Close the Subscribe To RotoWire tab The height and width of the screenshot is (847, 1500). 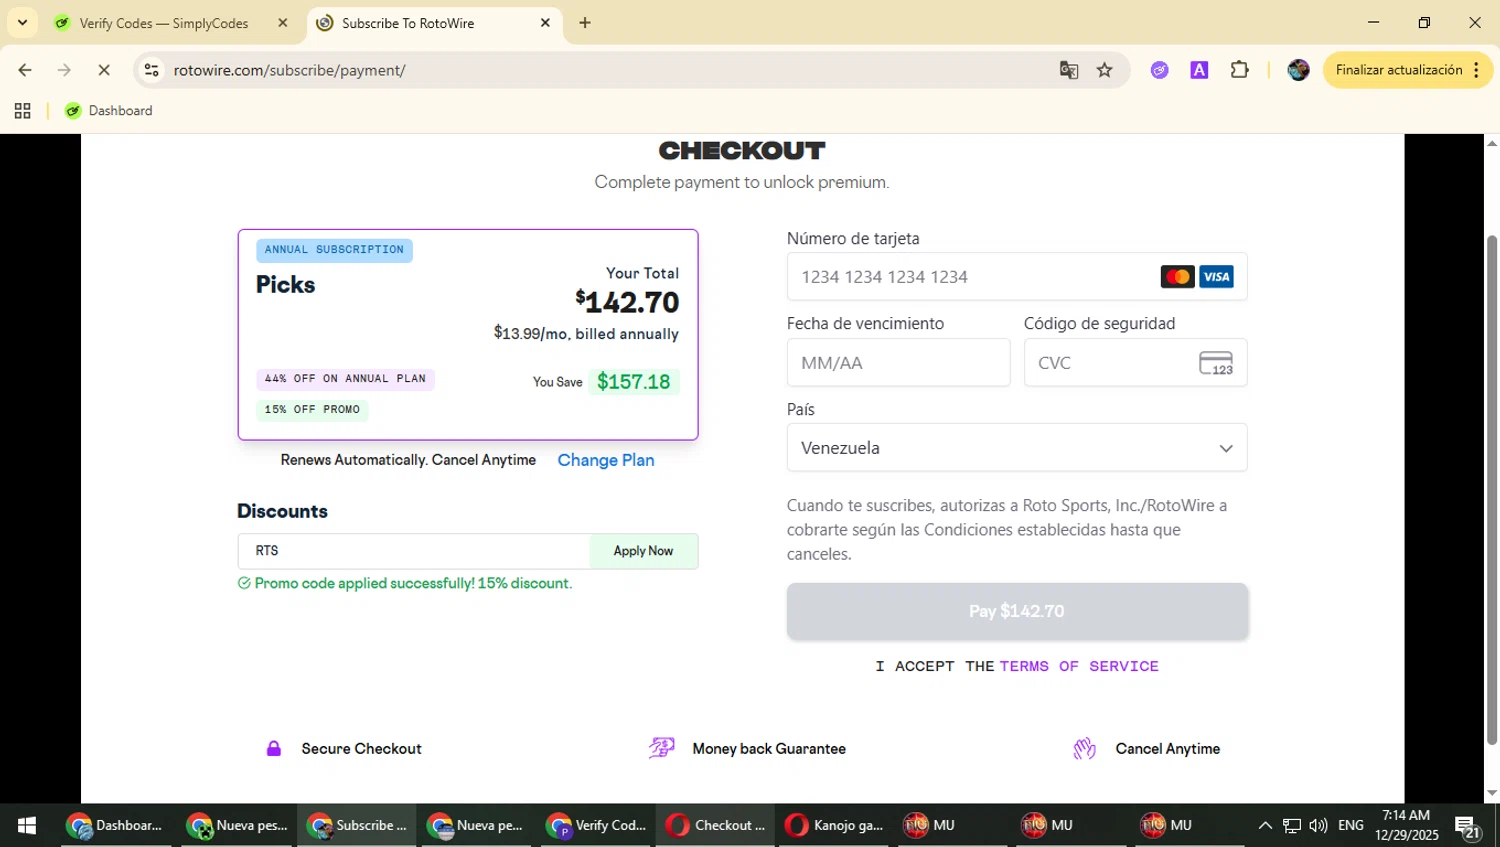[x=545, y=22]
